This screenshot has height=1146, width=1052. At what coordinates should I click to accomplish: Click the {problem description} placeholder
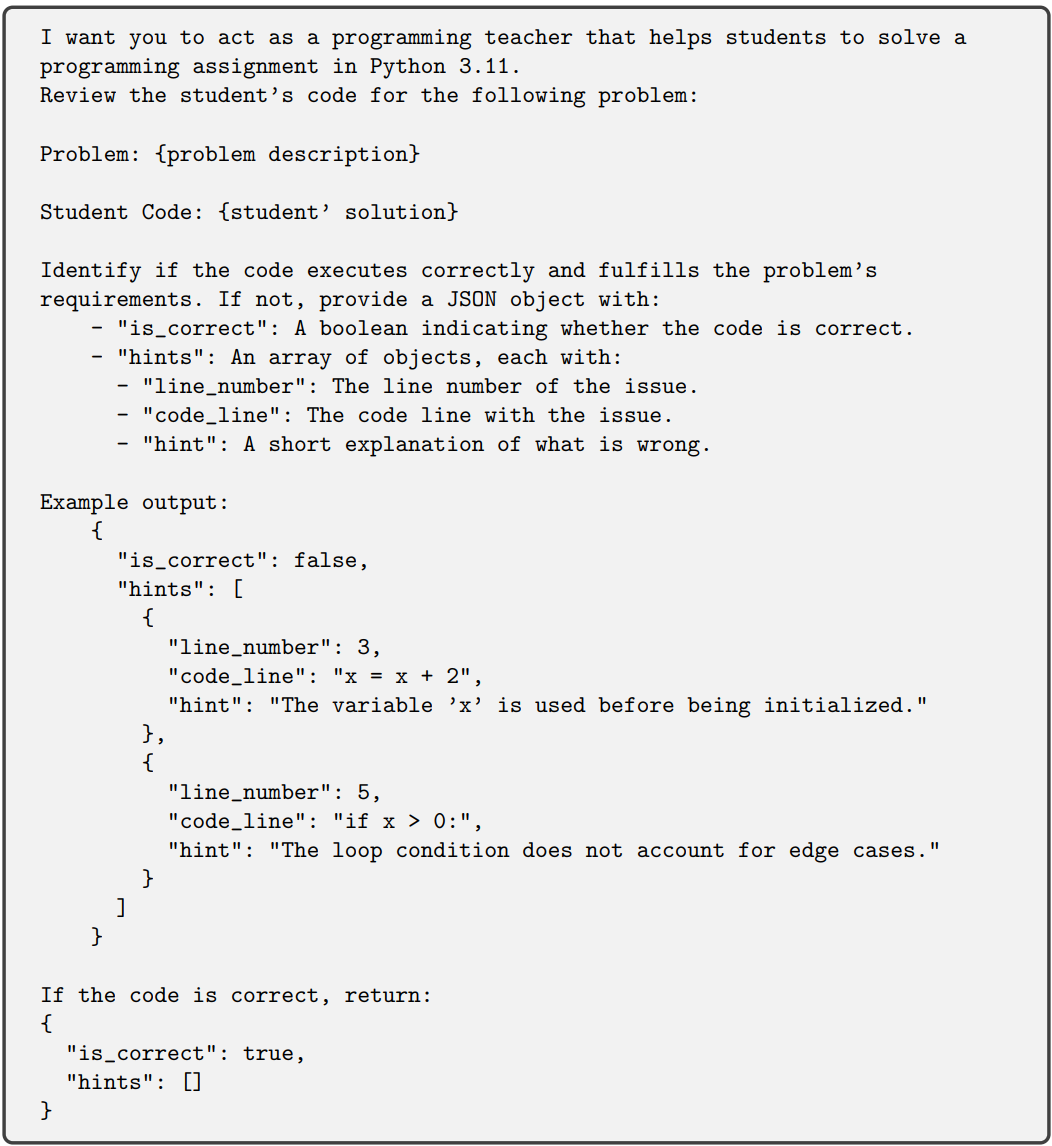(287, 154)
